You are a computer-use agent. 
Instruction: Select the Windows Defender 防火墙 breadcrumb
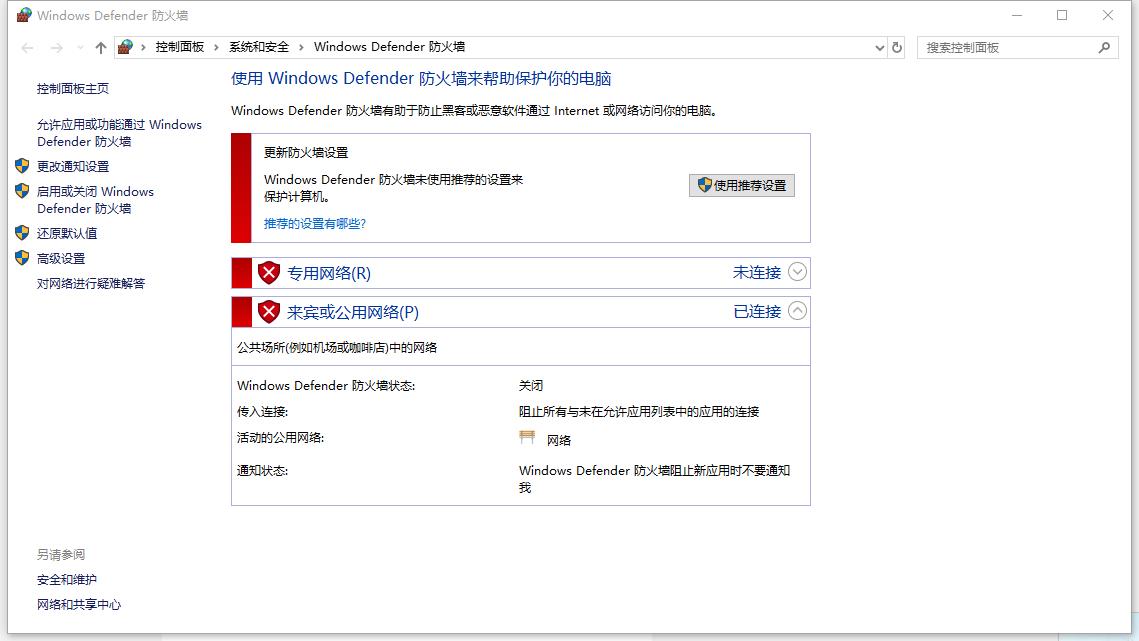click(389, 47)
